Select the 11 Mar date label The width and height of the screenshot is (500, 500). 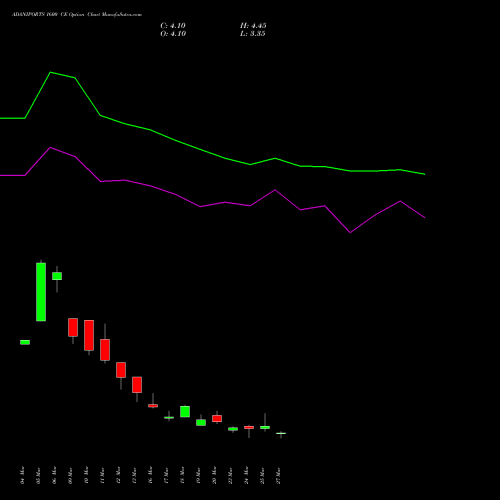click(102, 475)
